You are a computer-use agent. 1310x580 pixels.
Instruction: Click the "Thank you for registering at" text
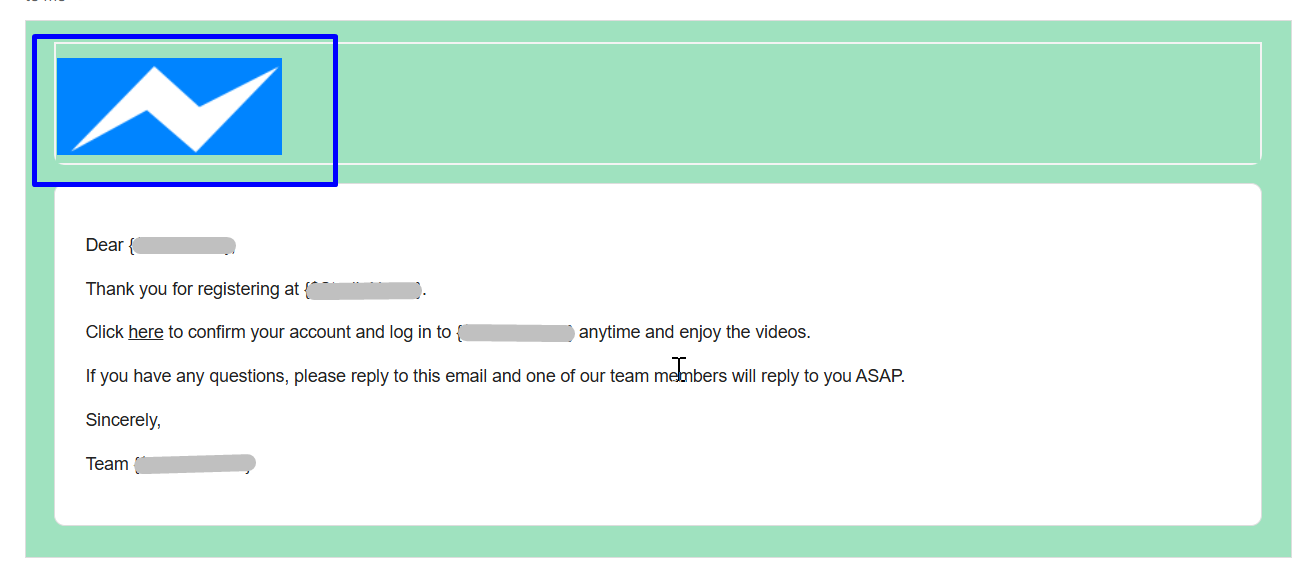tap(192, 289)
